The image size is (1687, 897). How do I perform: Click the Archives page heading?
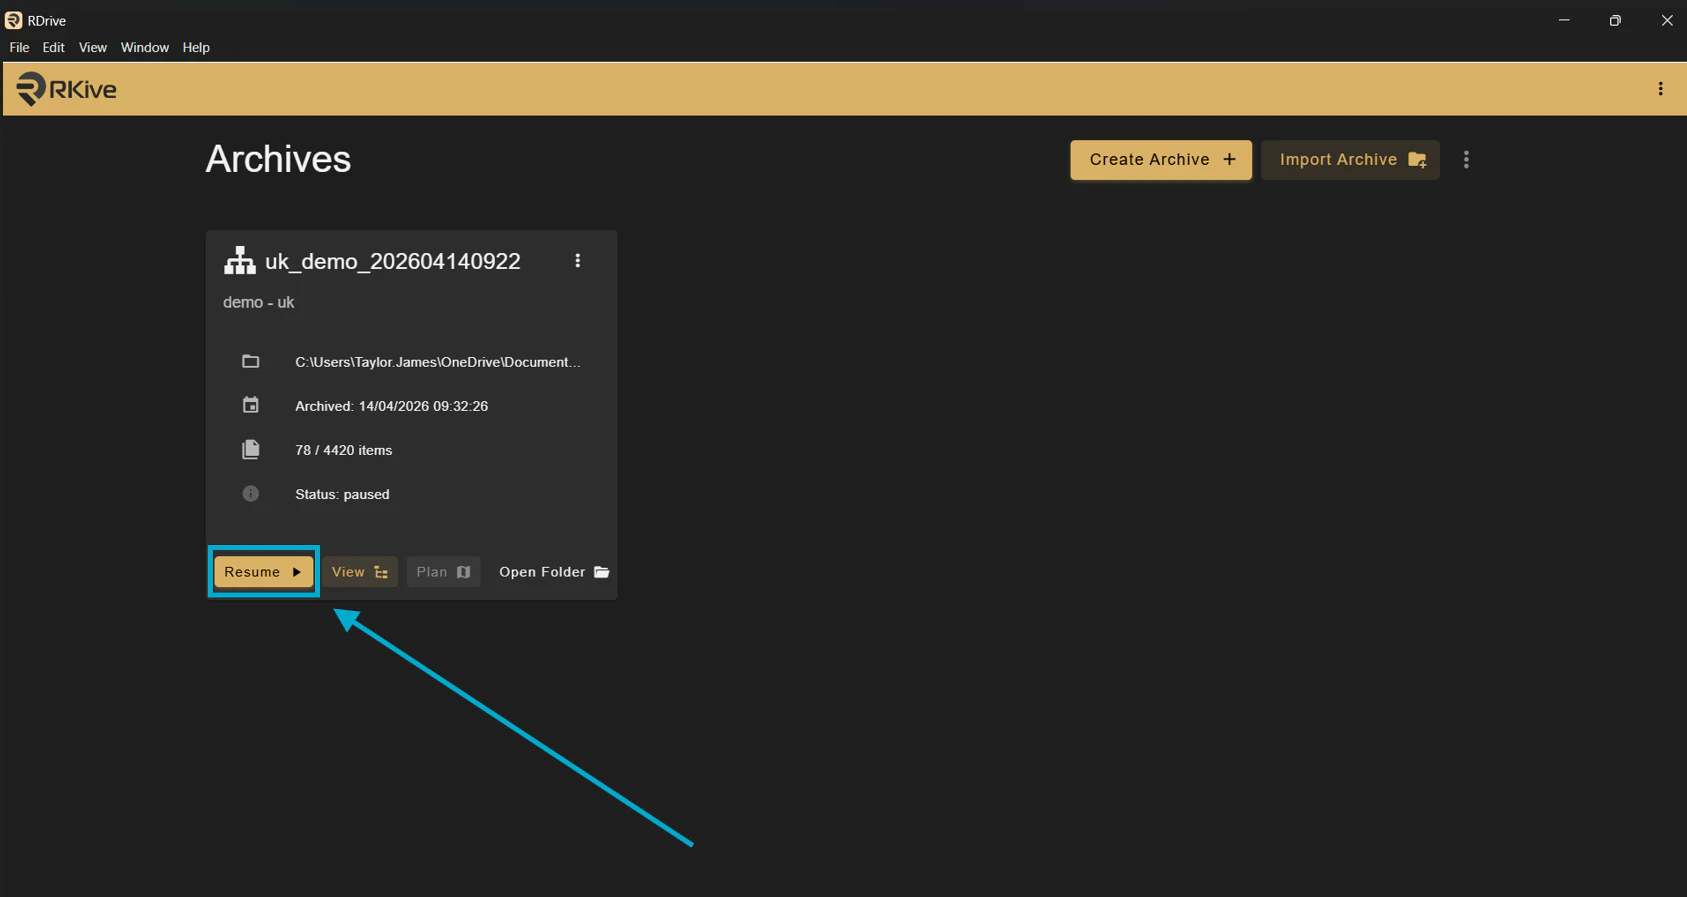[278, 159]
